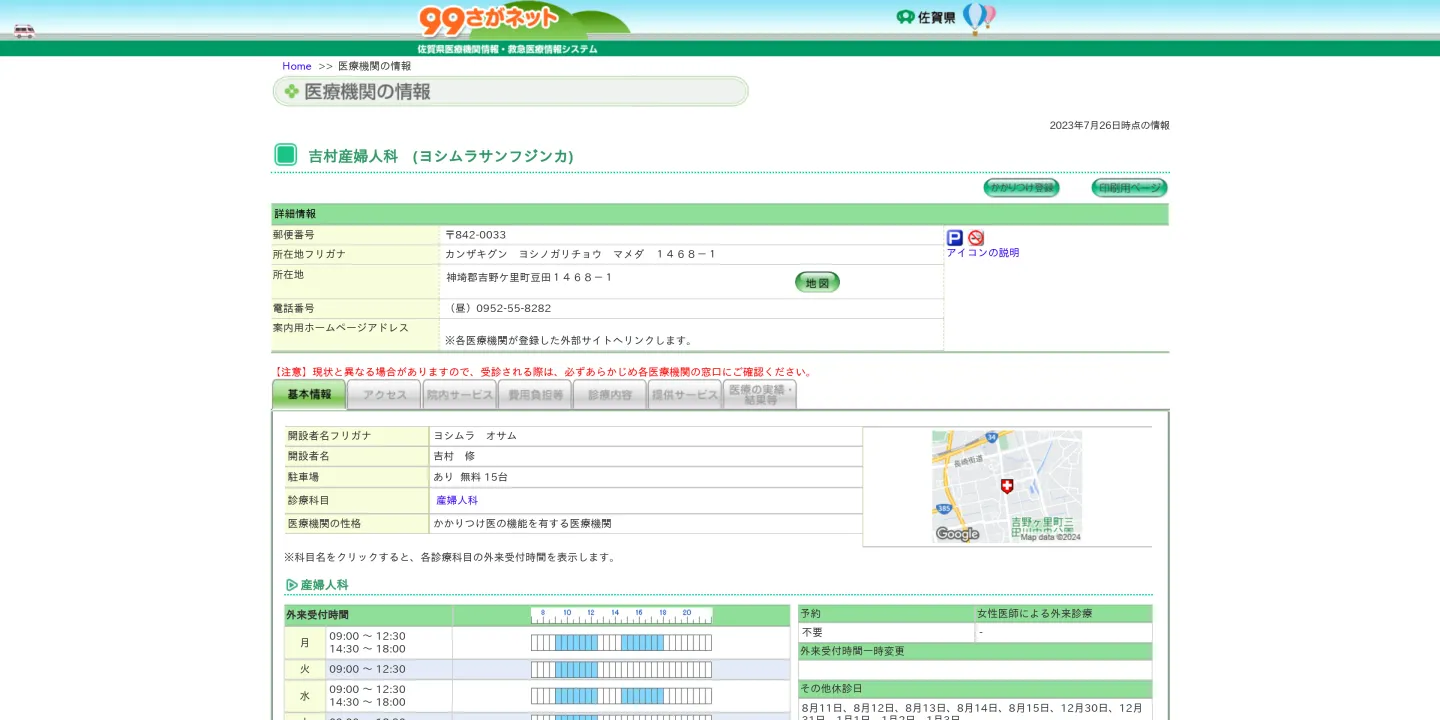
Task: Open the Google map thumbnail
Action: click(x=1007, y=487)
